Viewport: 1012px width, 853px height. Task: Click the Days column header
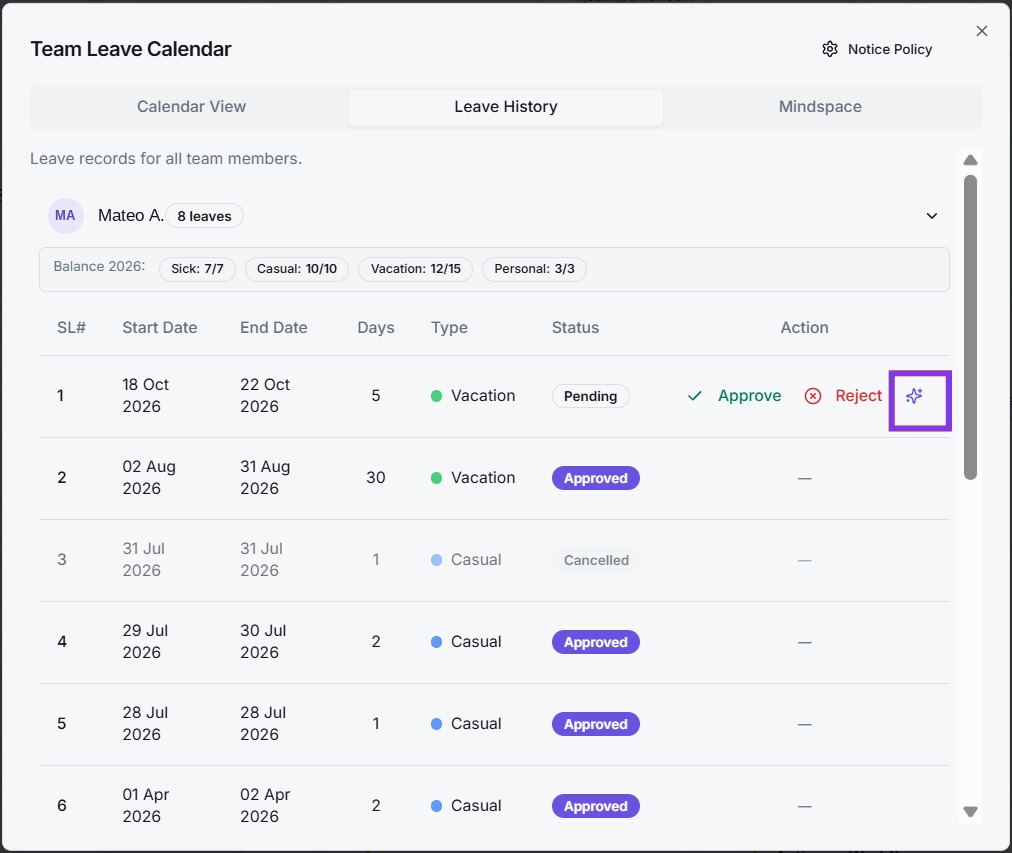click(x=376, y=328)
